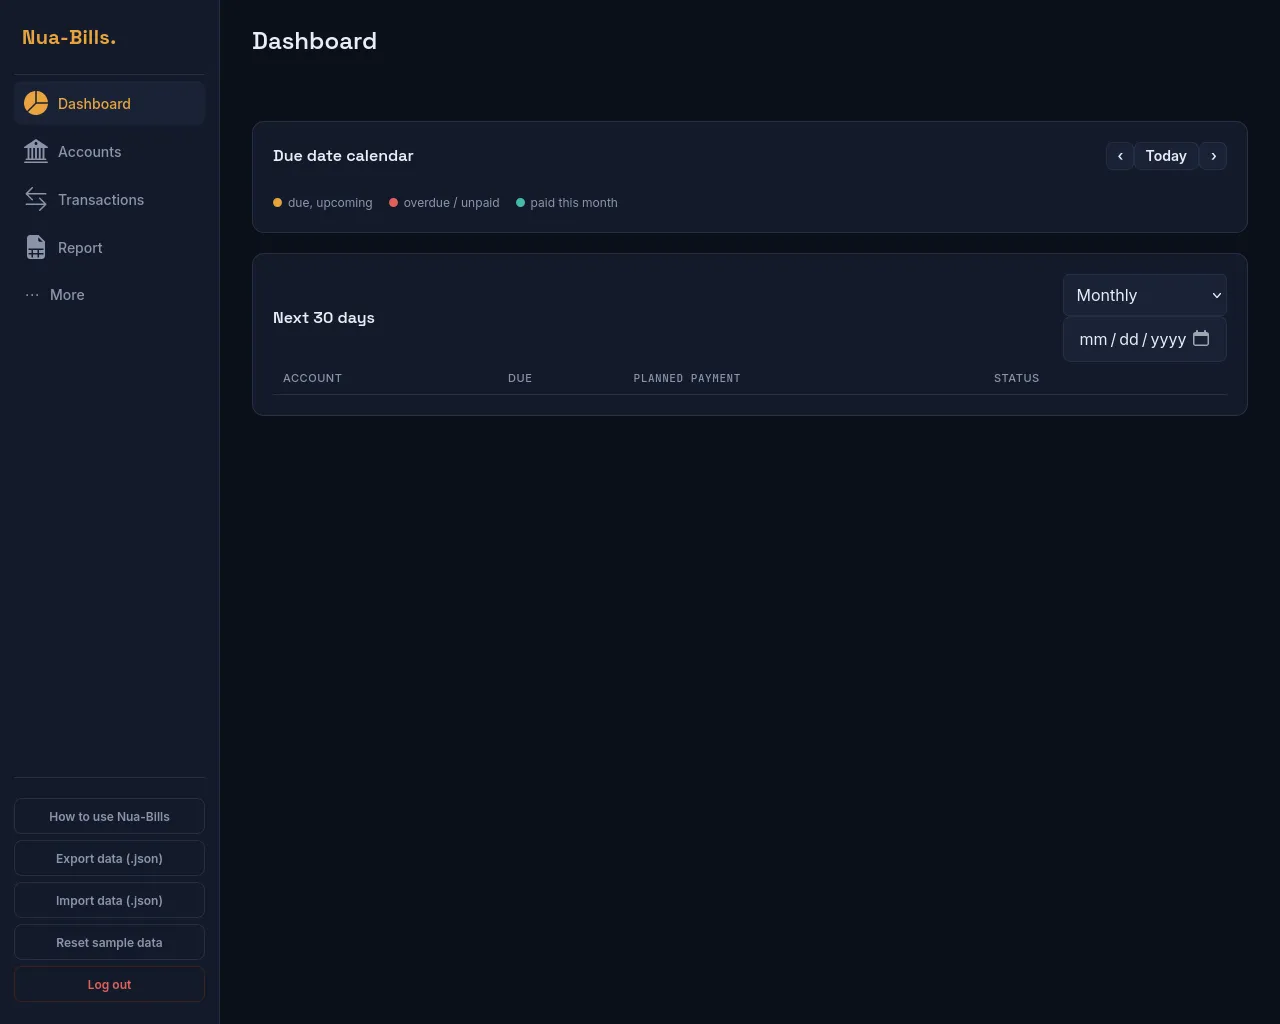Screen dimensions: 1280x1024
Task: Jump to Today in the calendar
Action: [x=1166, y=156]
